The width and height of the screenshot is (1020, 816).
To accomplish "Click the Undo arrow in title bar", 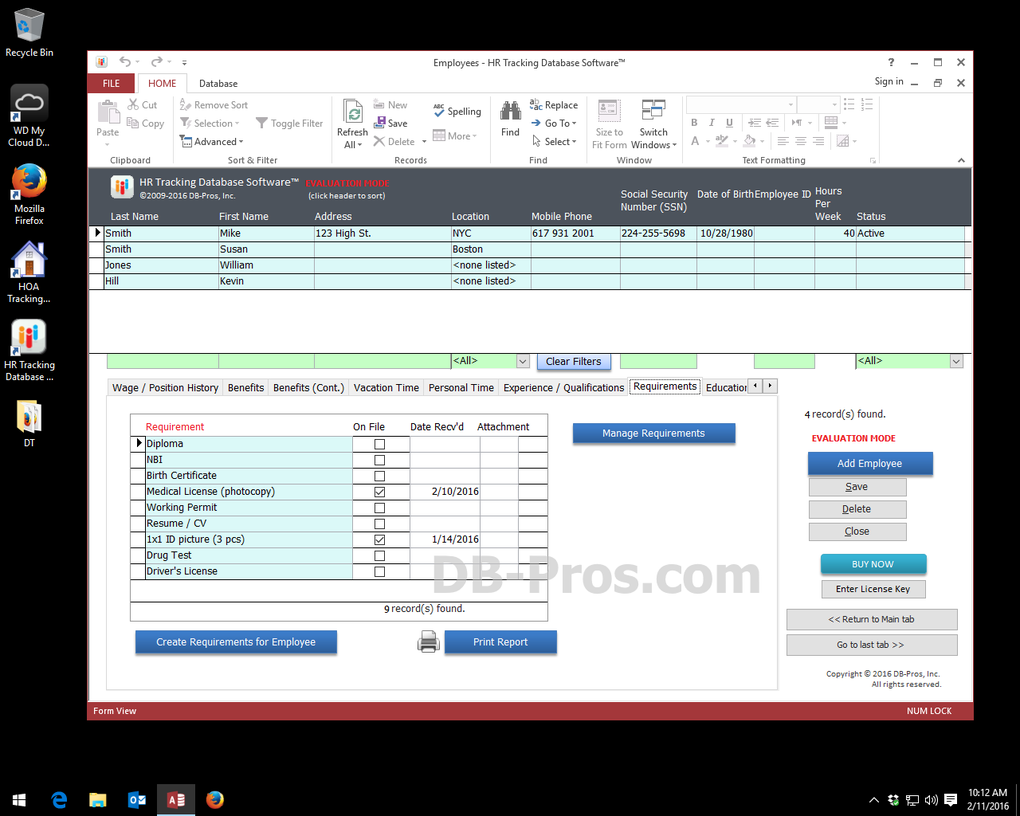I will point(125,62).
